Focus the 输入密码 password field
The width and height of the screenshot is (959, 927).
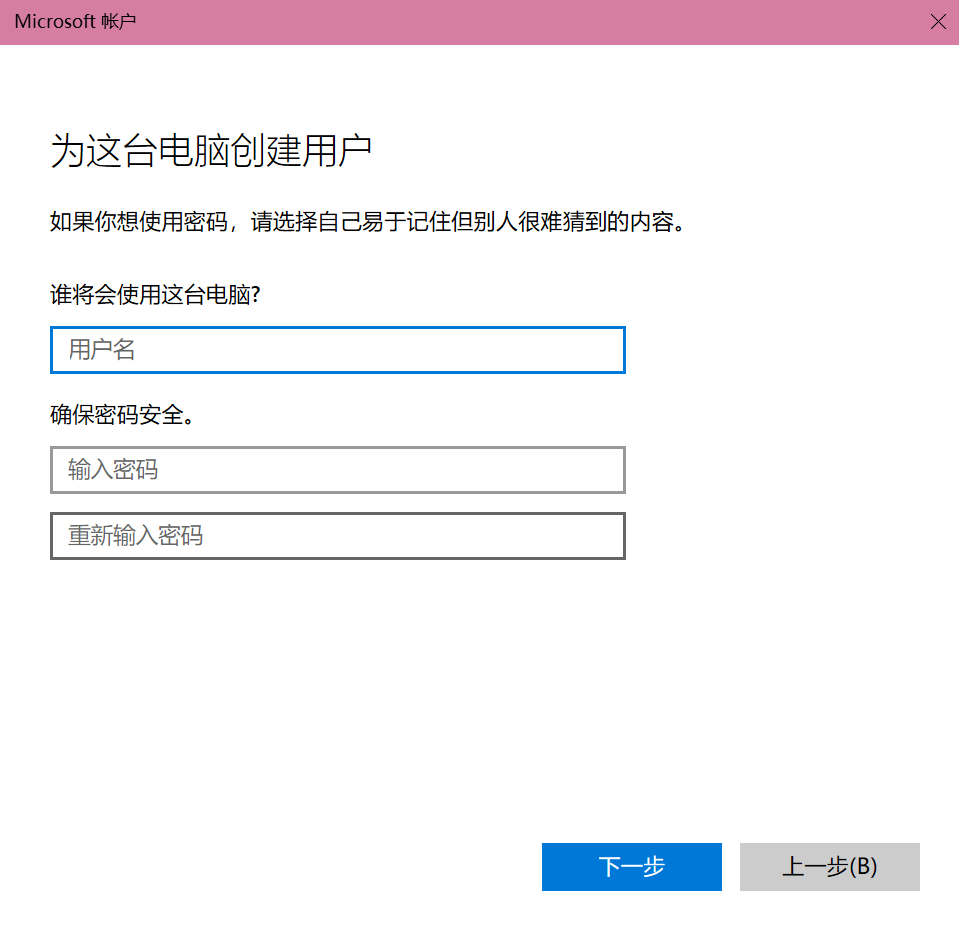[x=338, y=470]
